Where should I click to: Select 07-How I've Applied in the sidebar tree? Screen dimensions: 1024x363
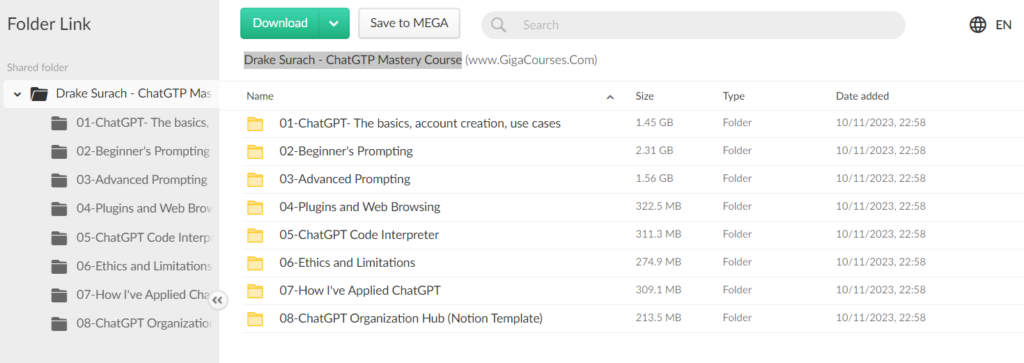point(142,294)
